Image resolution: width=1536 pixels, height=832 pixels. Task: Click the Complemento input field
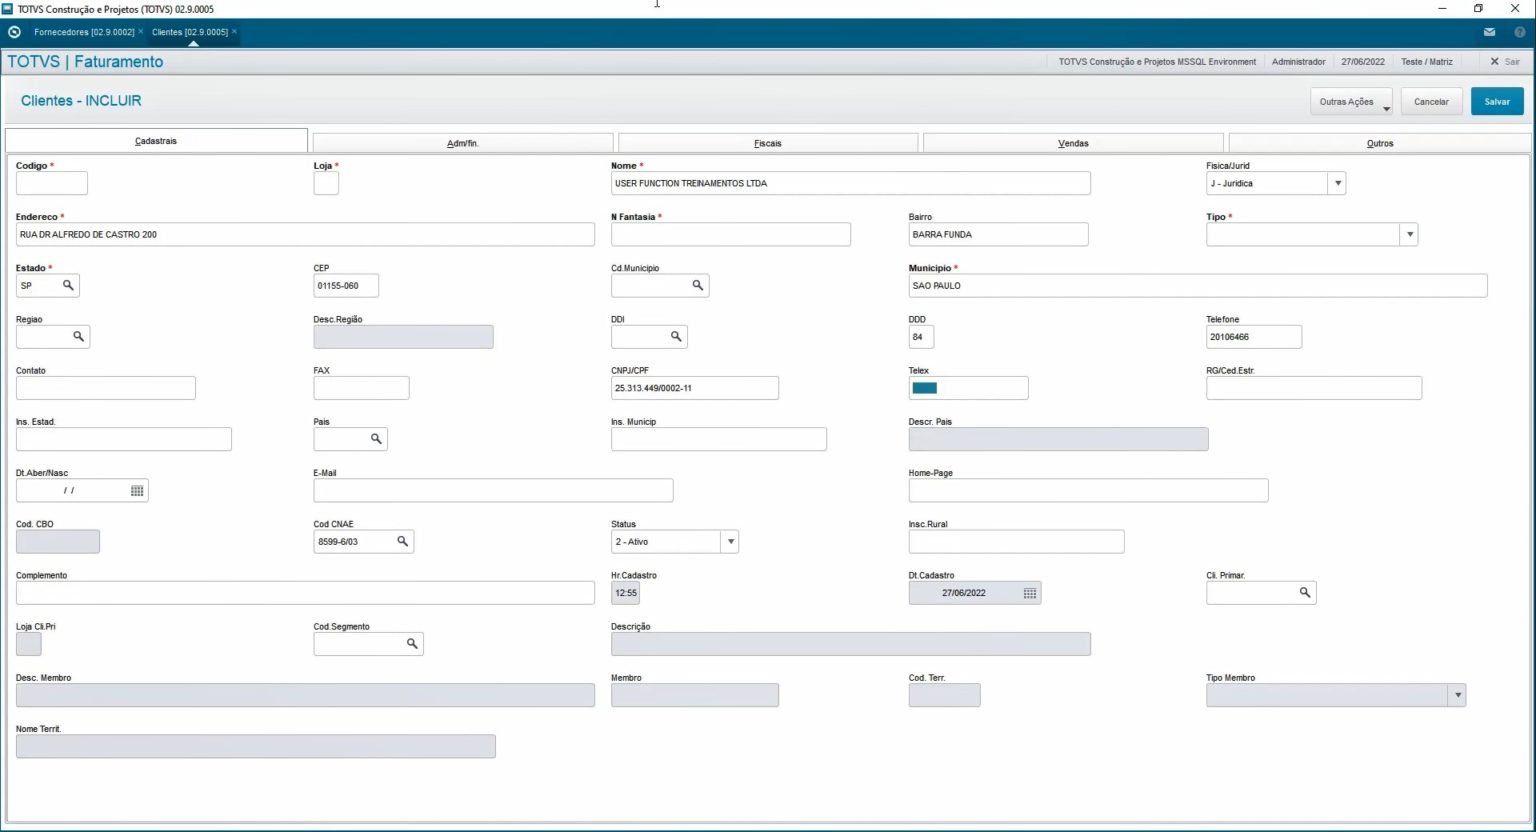pyautogui.click(x=305, y=593)
